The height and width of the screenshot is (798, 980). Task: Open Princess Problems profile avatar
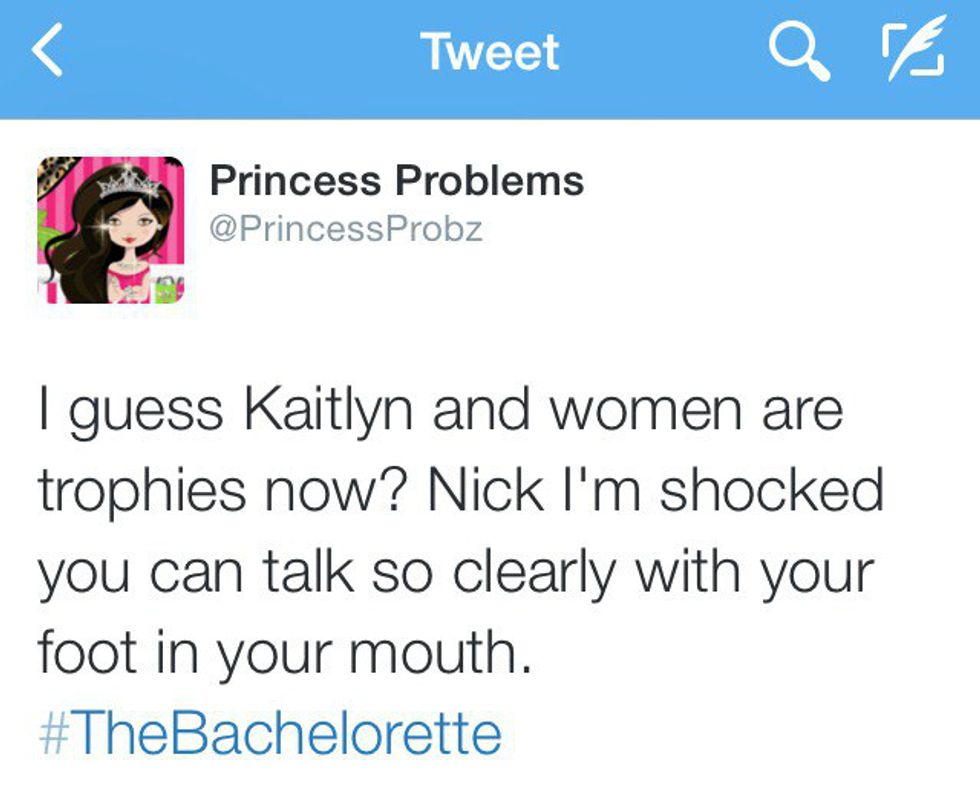tap(111, 230)
